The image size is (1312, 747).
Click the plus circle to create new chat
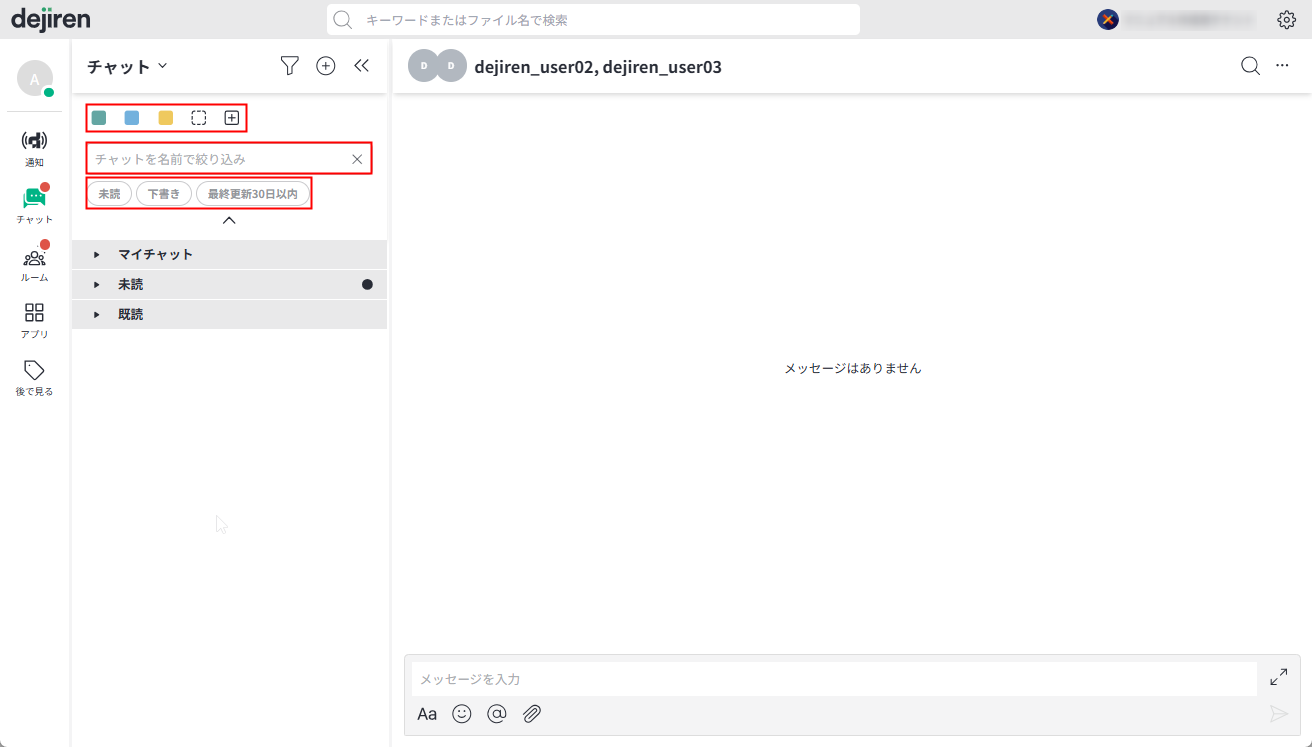coord(326,66)
